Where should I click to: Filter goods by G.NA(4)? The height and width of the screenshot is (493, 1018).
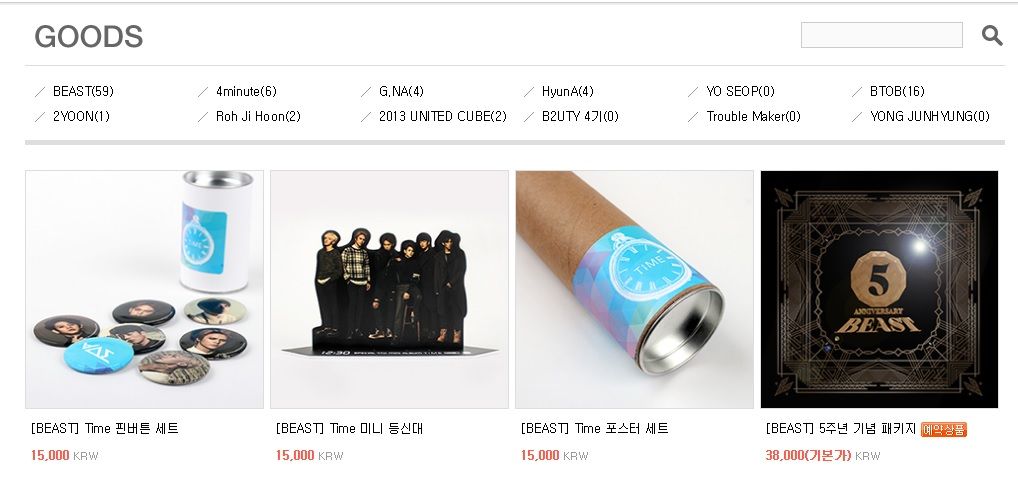[401, 91]
